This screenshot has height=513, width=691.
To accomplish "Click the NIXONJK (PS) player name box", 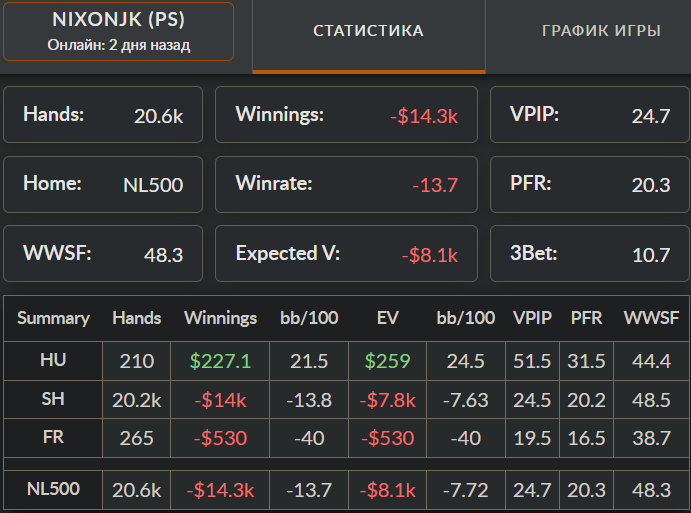I will click(x=118, y=32).
